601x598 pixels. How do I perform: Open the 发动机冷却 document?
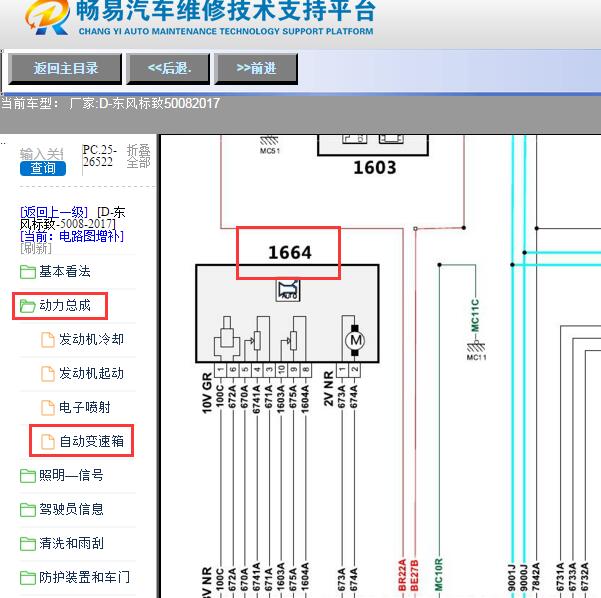point(91,339)
